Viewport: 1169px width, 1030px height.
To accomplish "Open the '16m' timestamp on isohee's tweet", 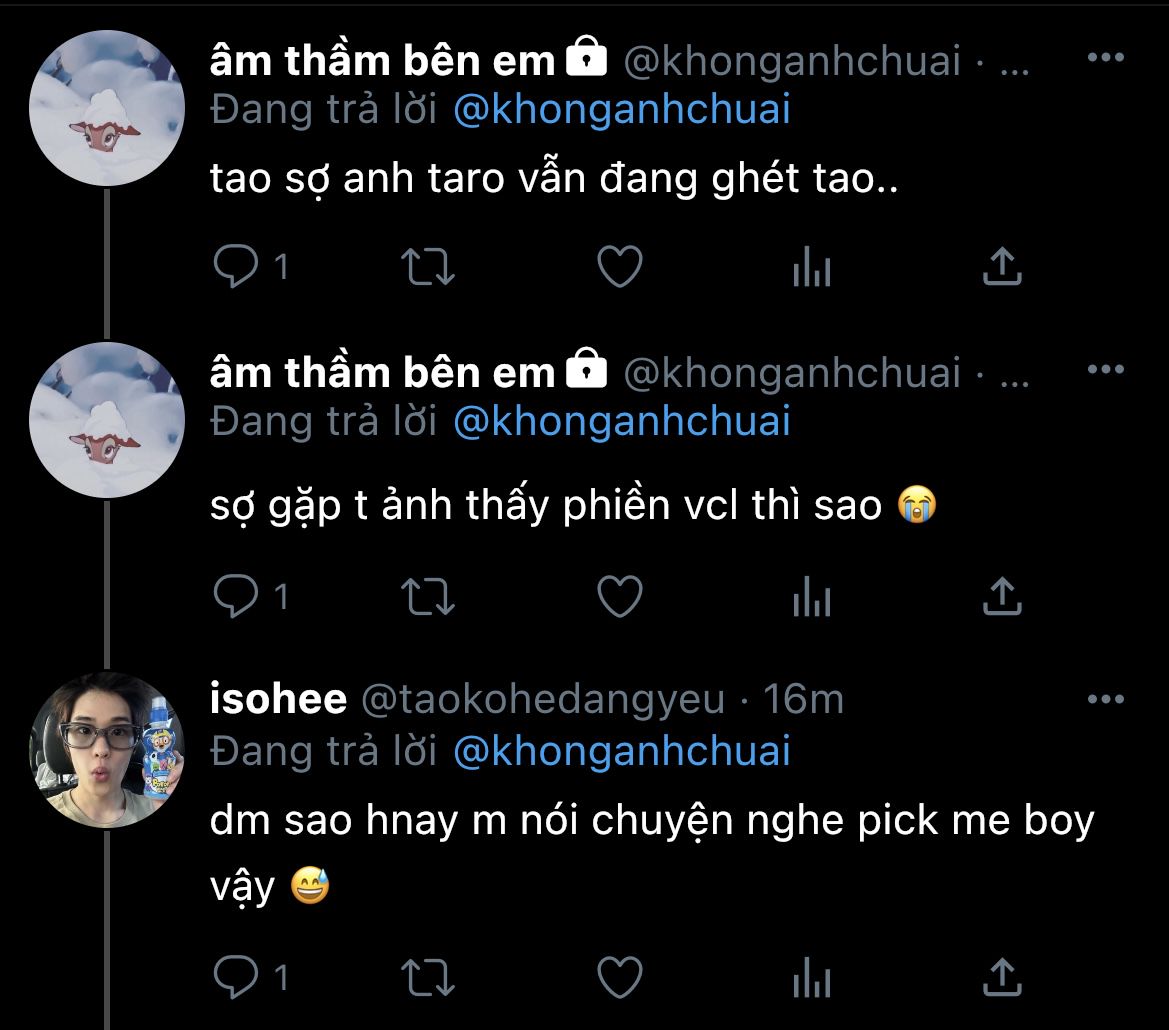I will point(803,700).
